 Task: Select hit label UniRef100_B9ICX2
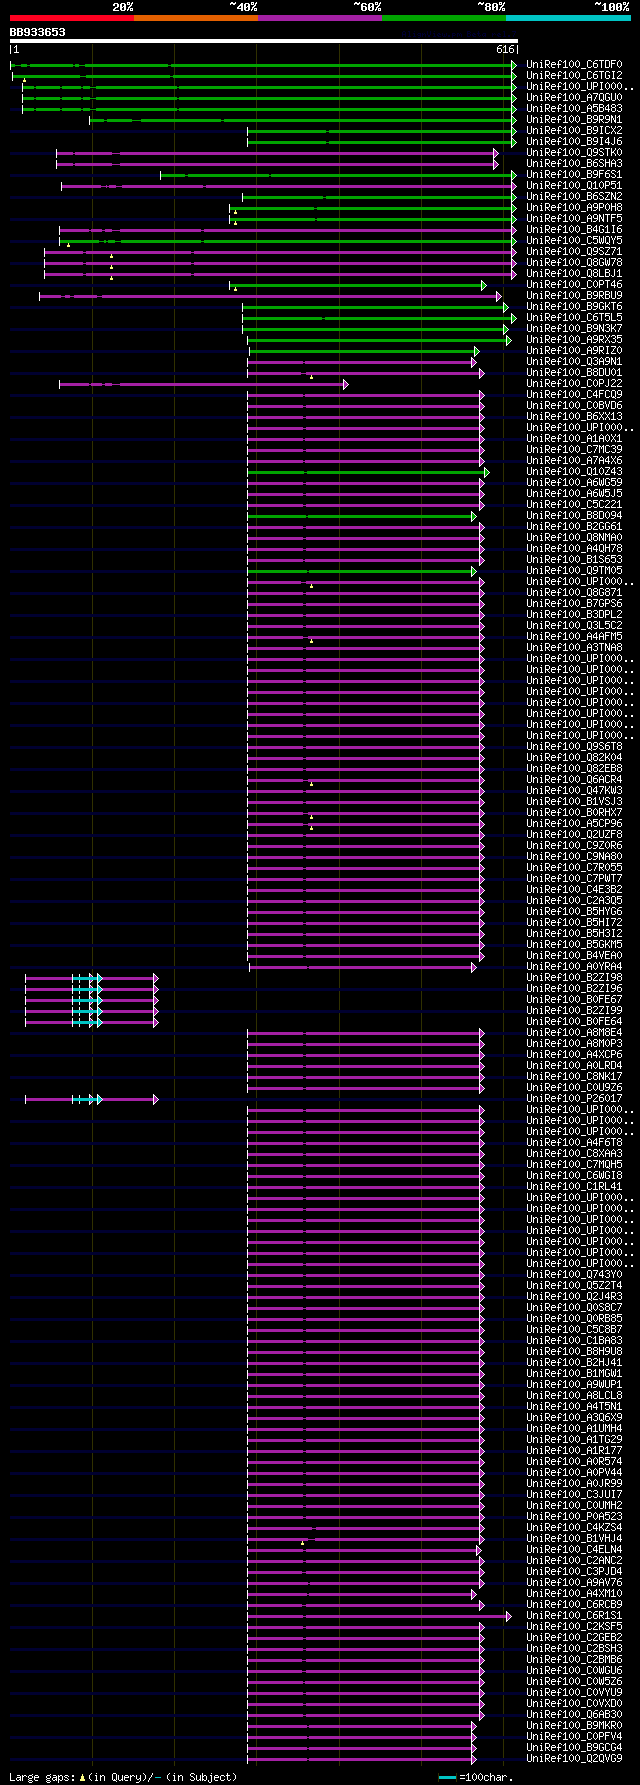coord(575,131)
